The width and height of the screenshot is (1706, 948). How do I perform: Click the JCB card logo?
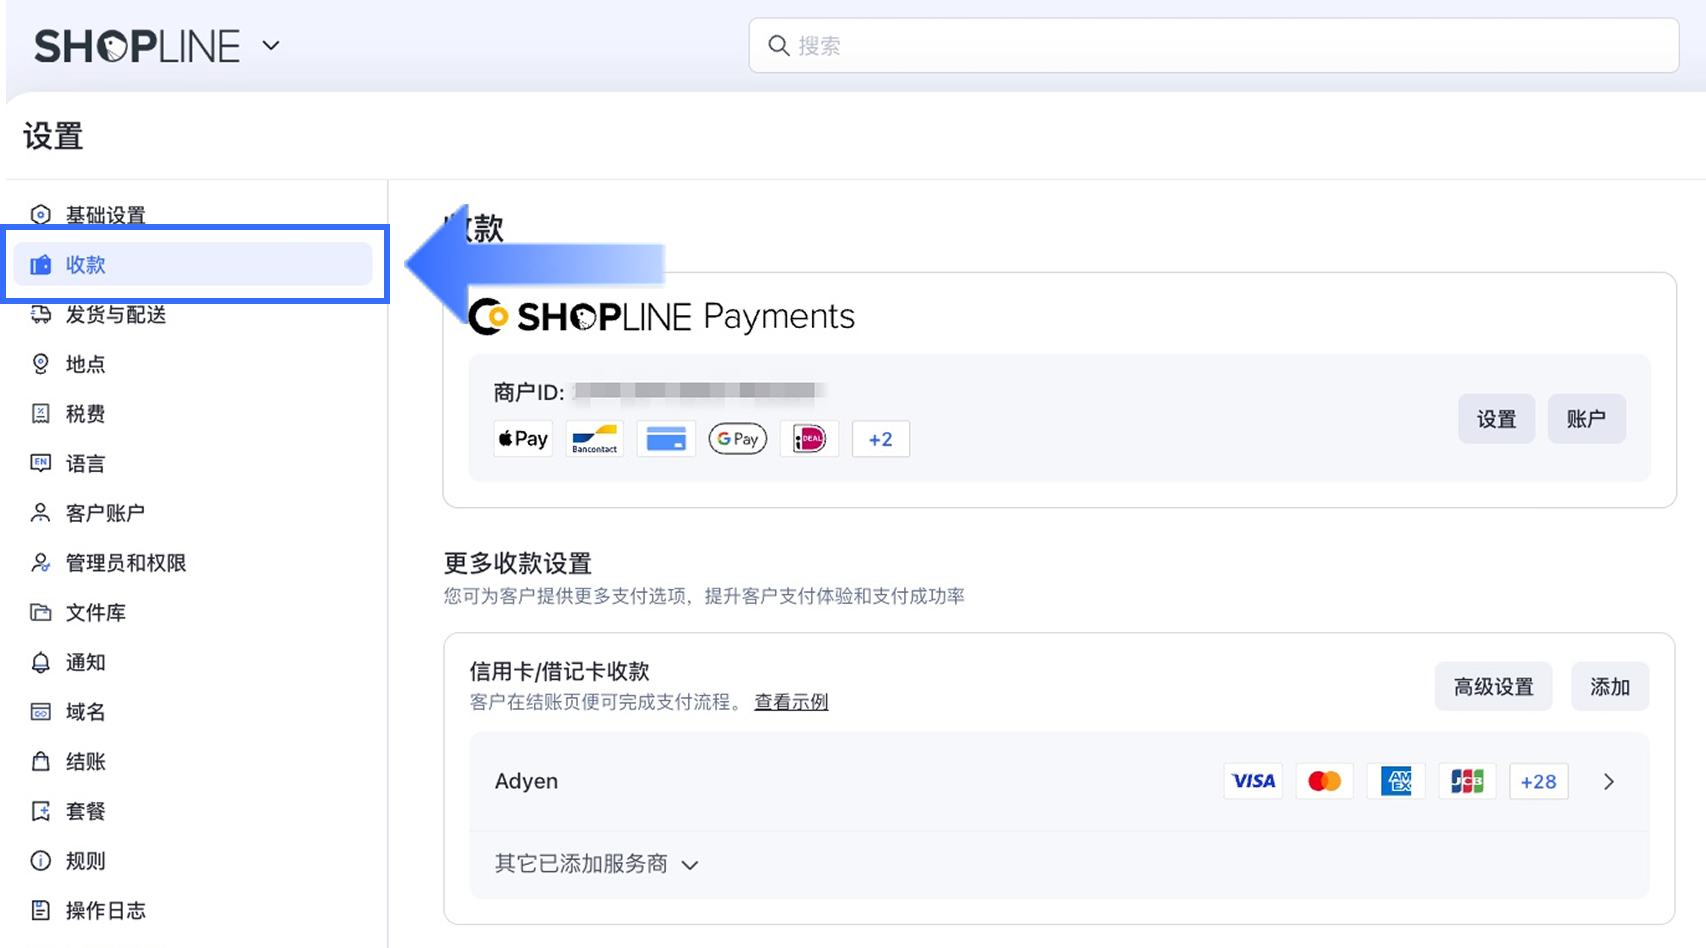click(1467, 781)
